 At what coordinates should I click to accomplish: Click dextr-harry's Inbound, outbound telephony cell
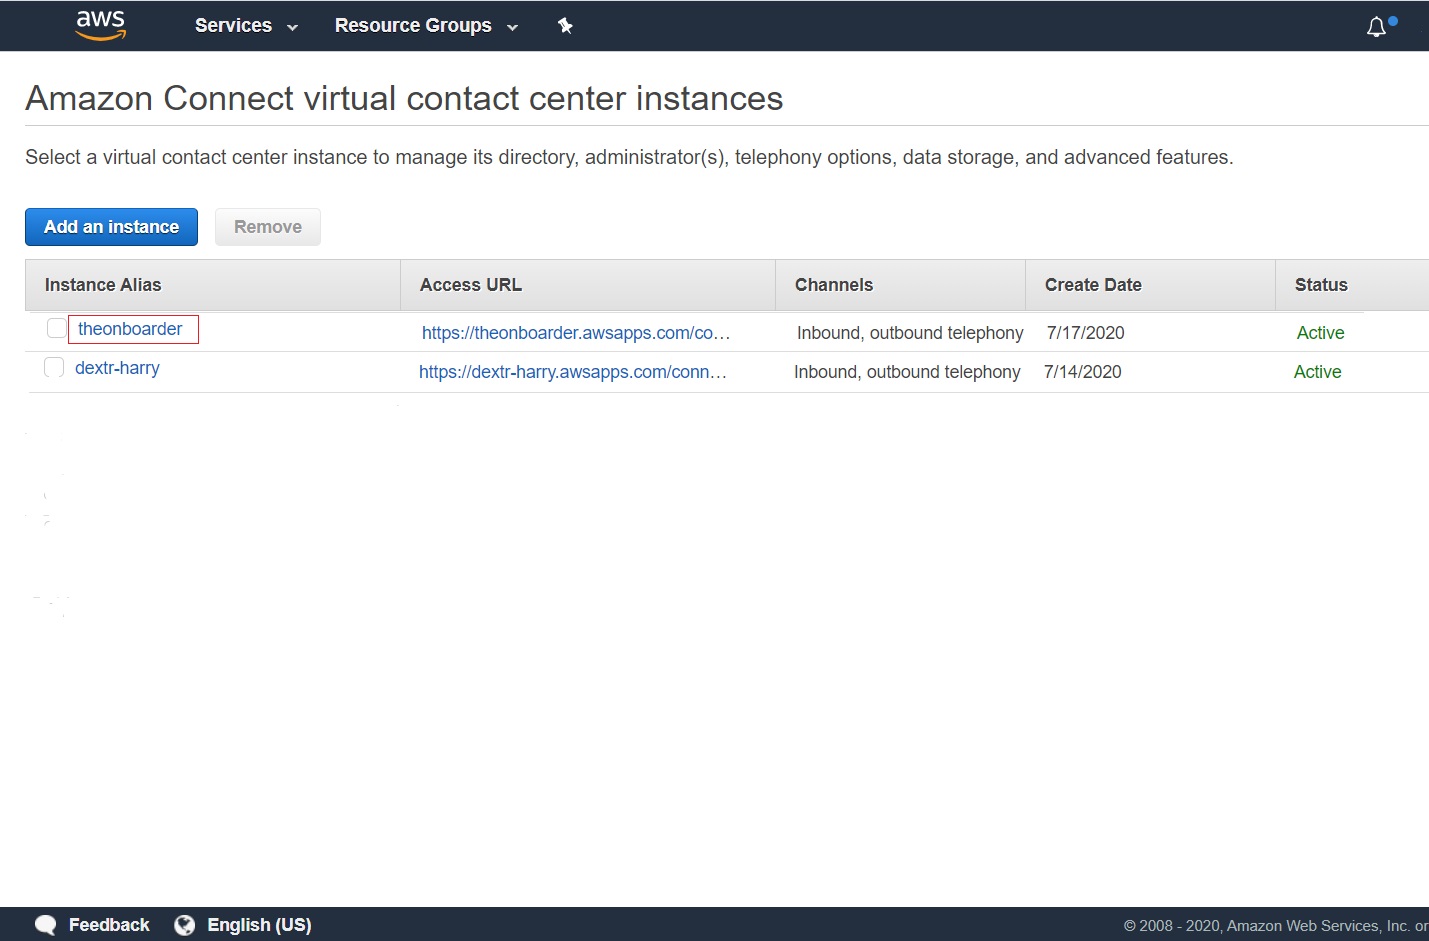[907, 372]
